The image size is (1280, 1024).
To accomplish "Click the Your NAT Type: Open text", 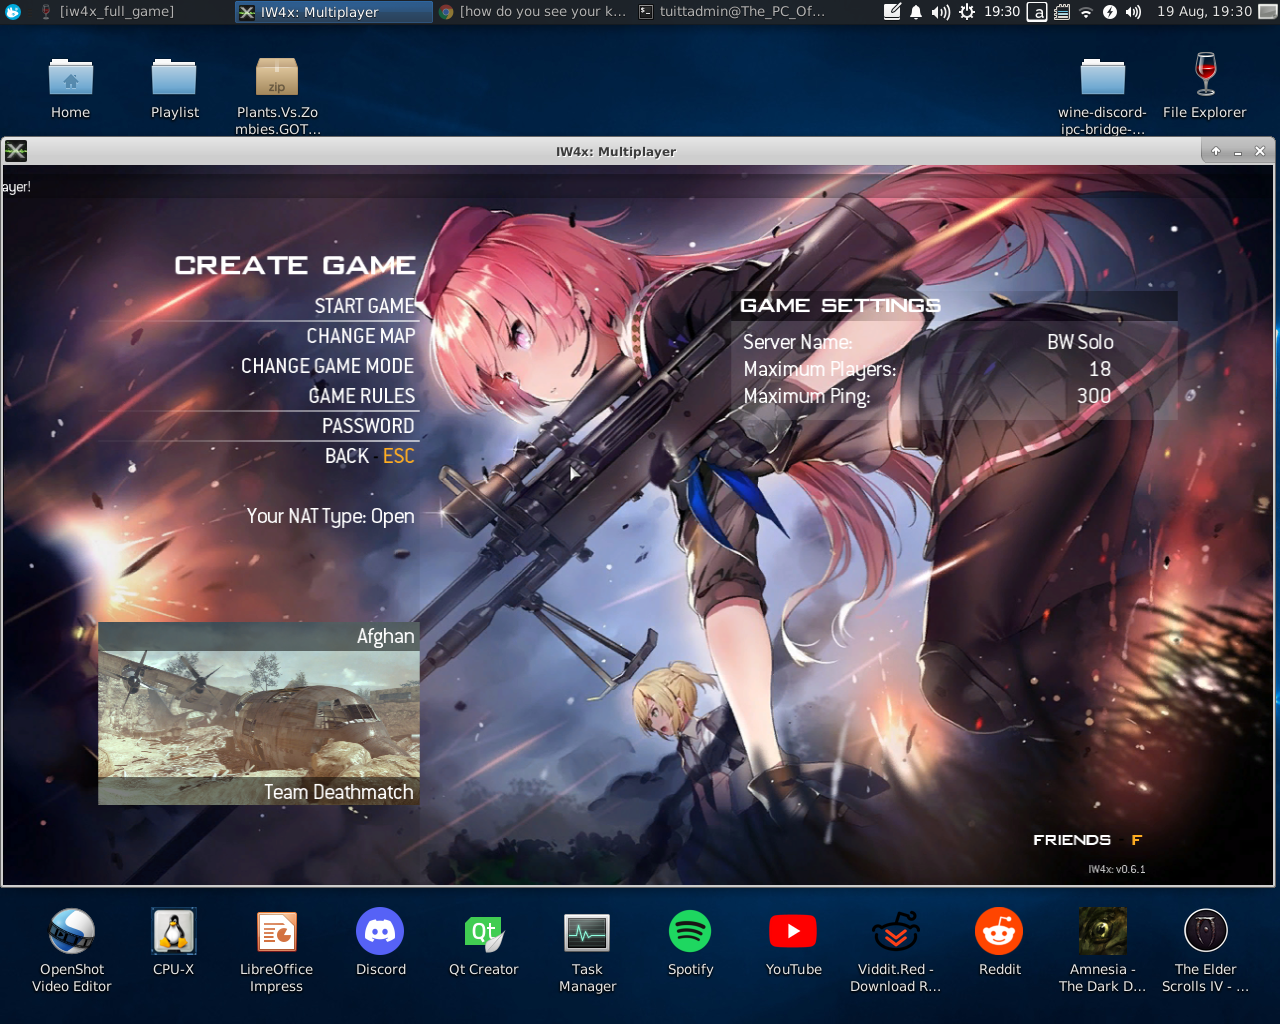I will pyautogui.click(x=330, y=516).
